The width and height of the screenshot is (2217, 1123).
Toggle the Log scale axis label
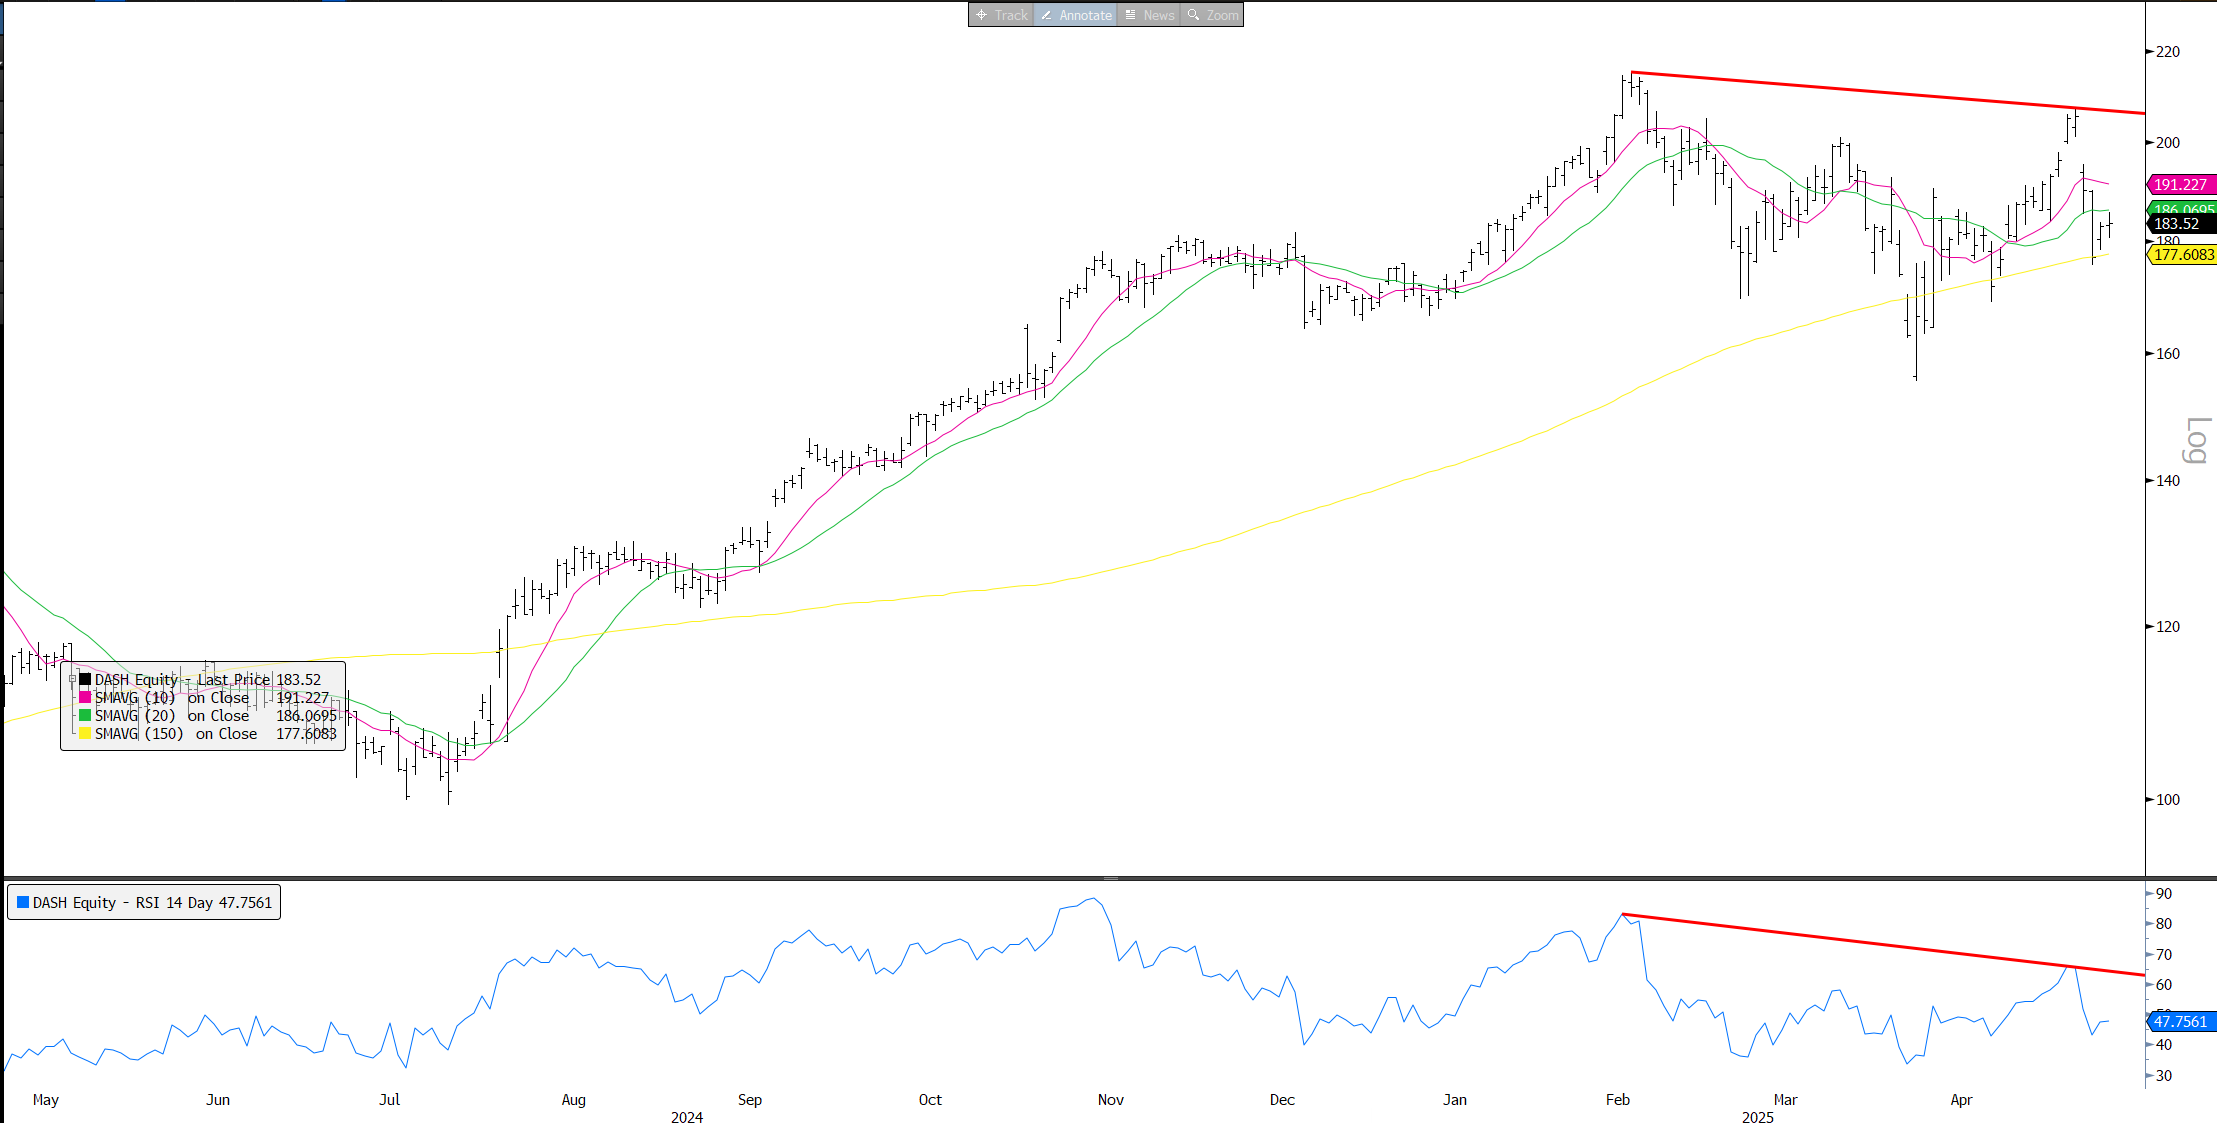(2196, 440)
